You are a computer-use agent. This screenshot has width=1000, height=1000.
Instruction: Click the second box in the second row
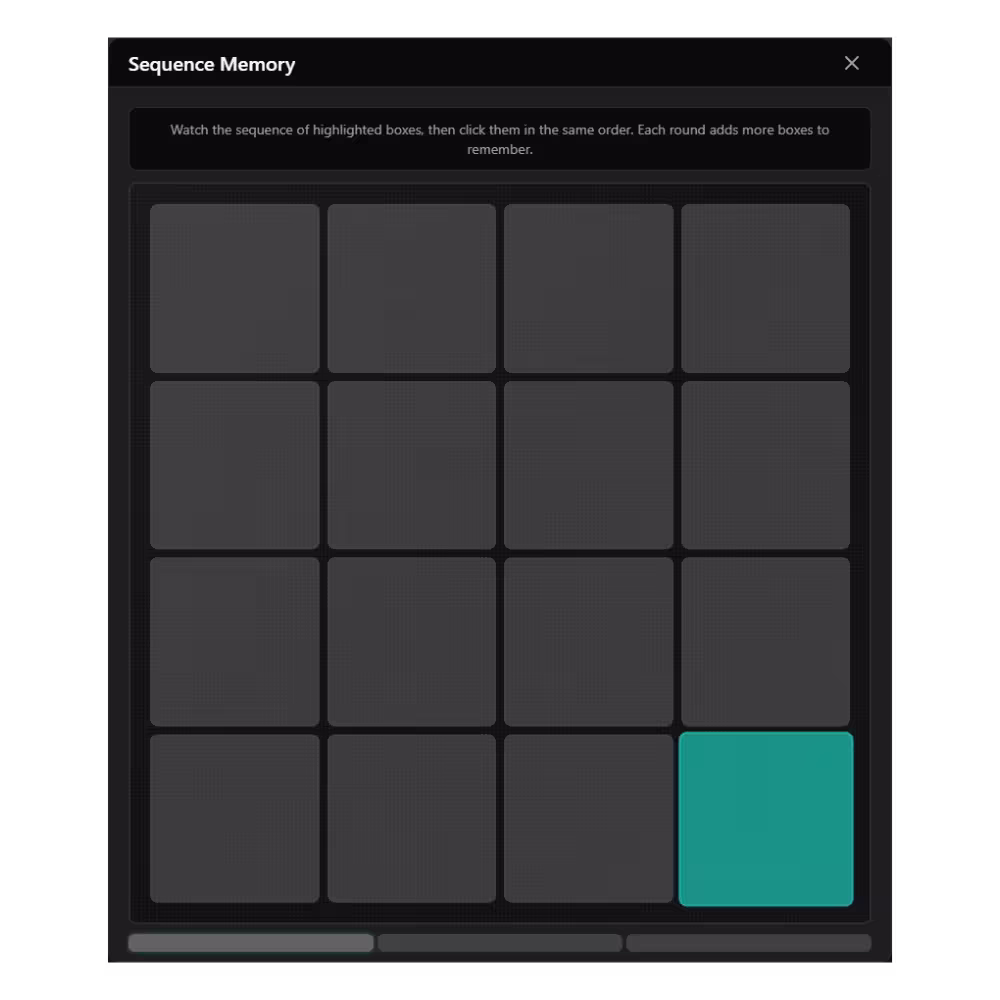pos(411,465)
